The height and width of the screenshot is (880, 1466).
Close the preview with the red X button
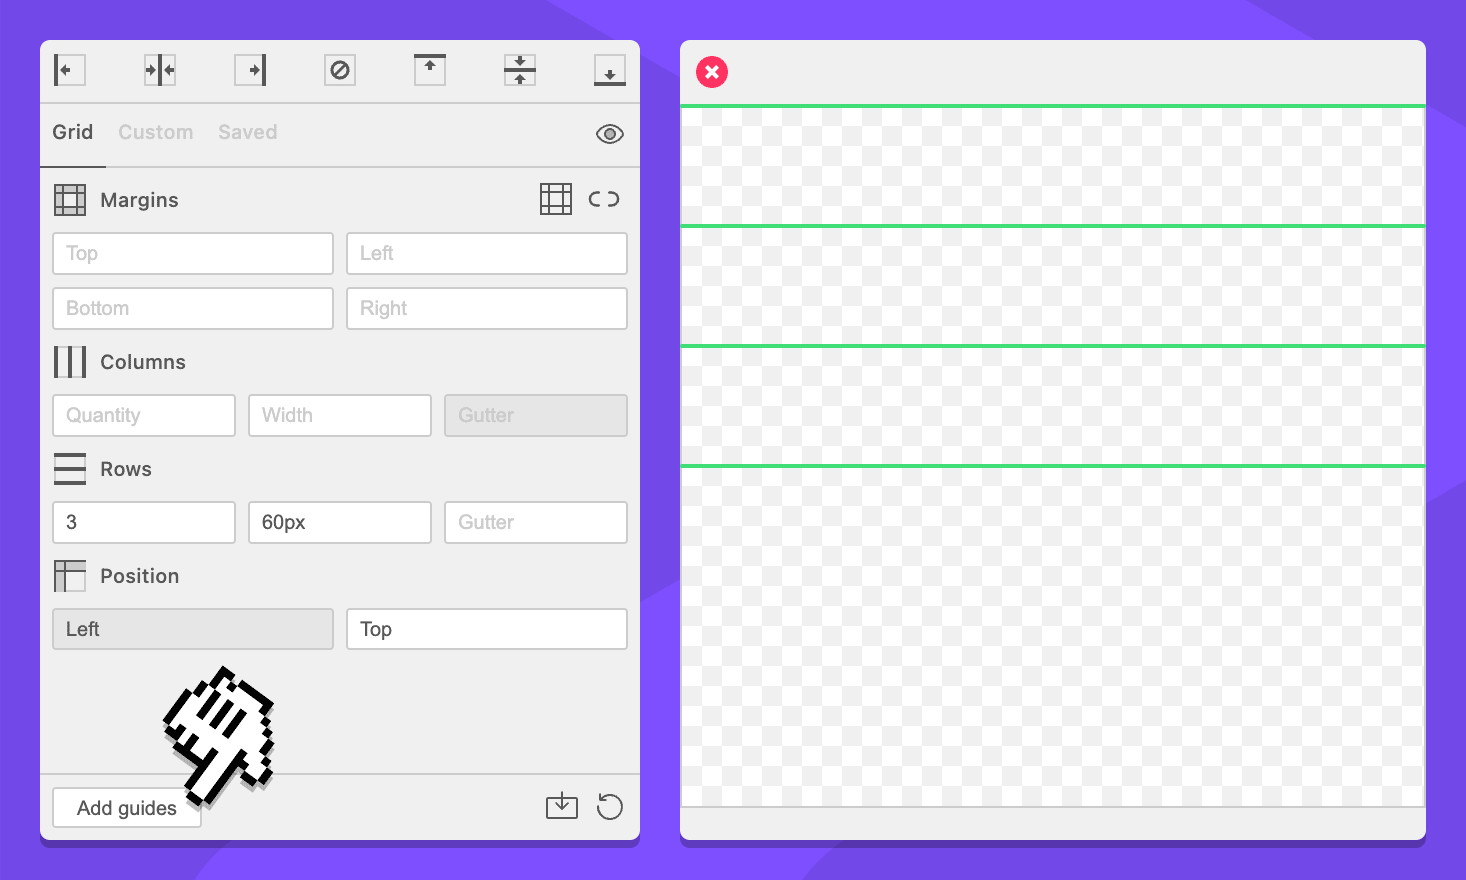pyautogui.click(x=712, y=72)
